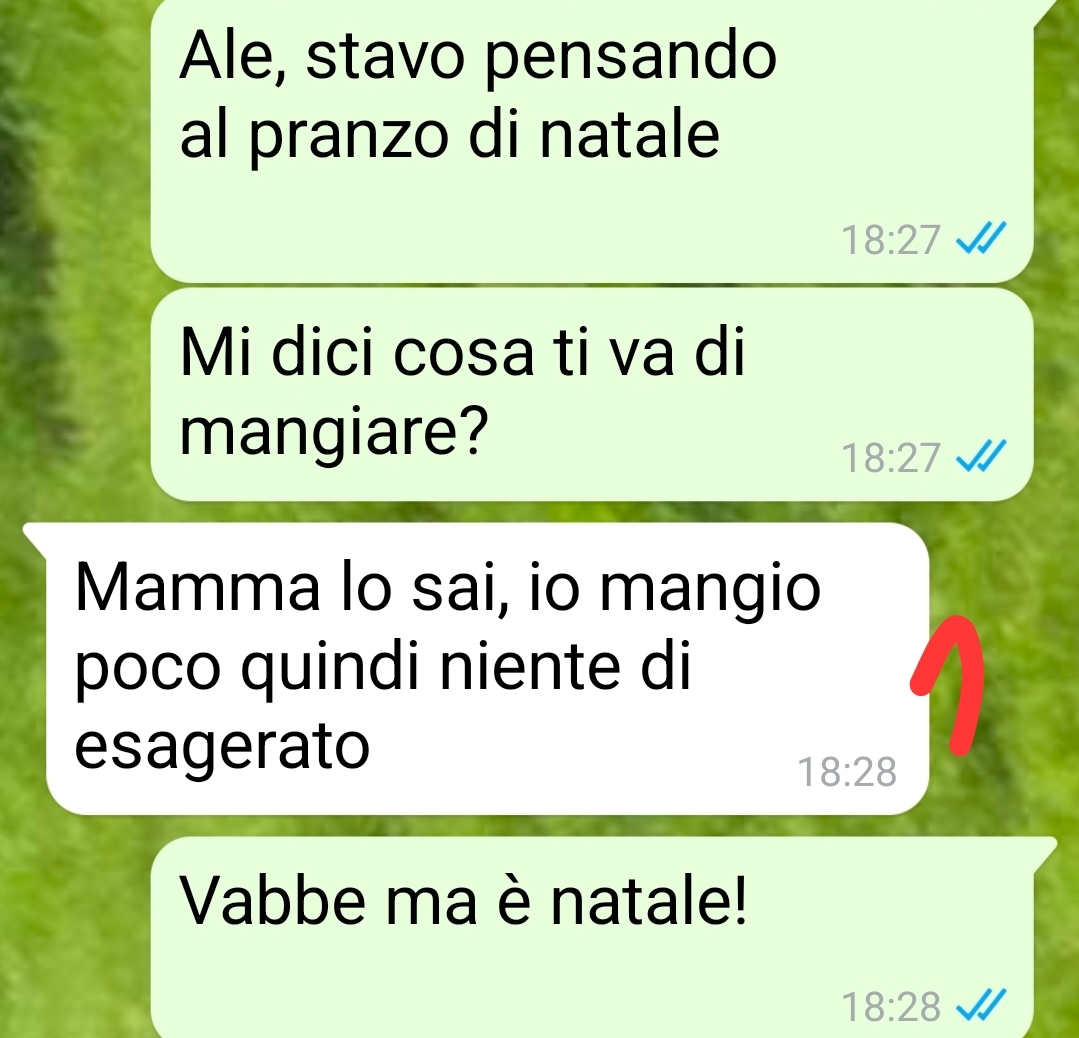Tap blue read checkmarks on "Ale, stavo pensando" message
The height and width of the screenshot is (1038, 1079).
981,239
